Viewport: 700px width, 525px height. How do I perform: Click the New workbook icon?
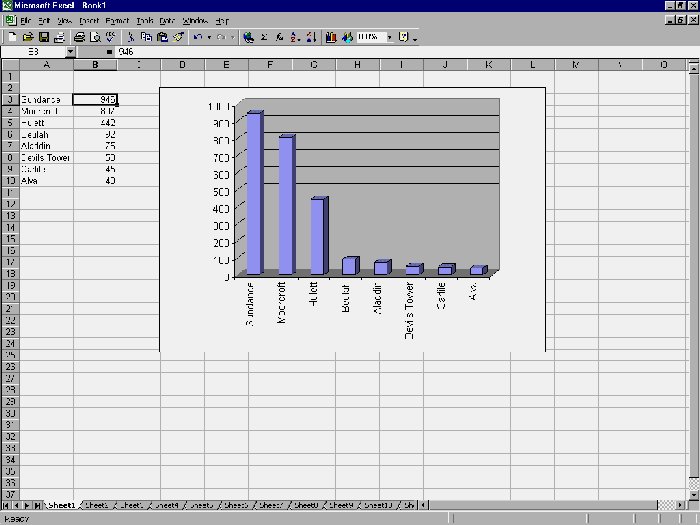coord(12,37)
